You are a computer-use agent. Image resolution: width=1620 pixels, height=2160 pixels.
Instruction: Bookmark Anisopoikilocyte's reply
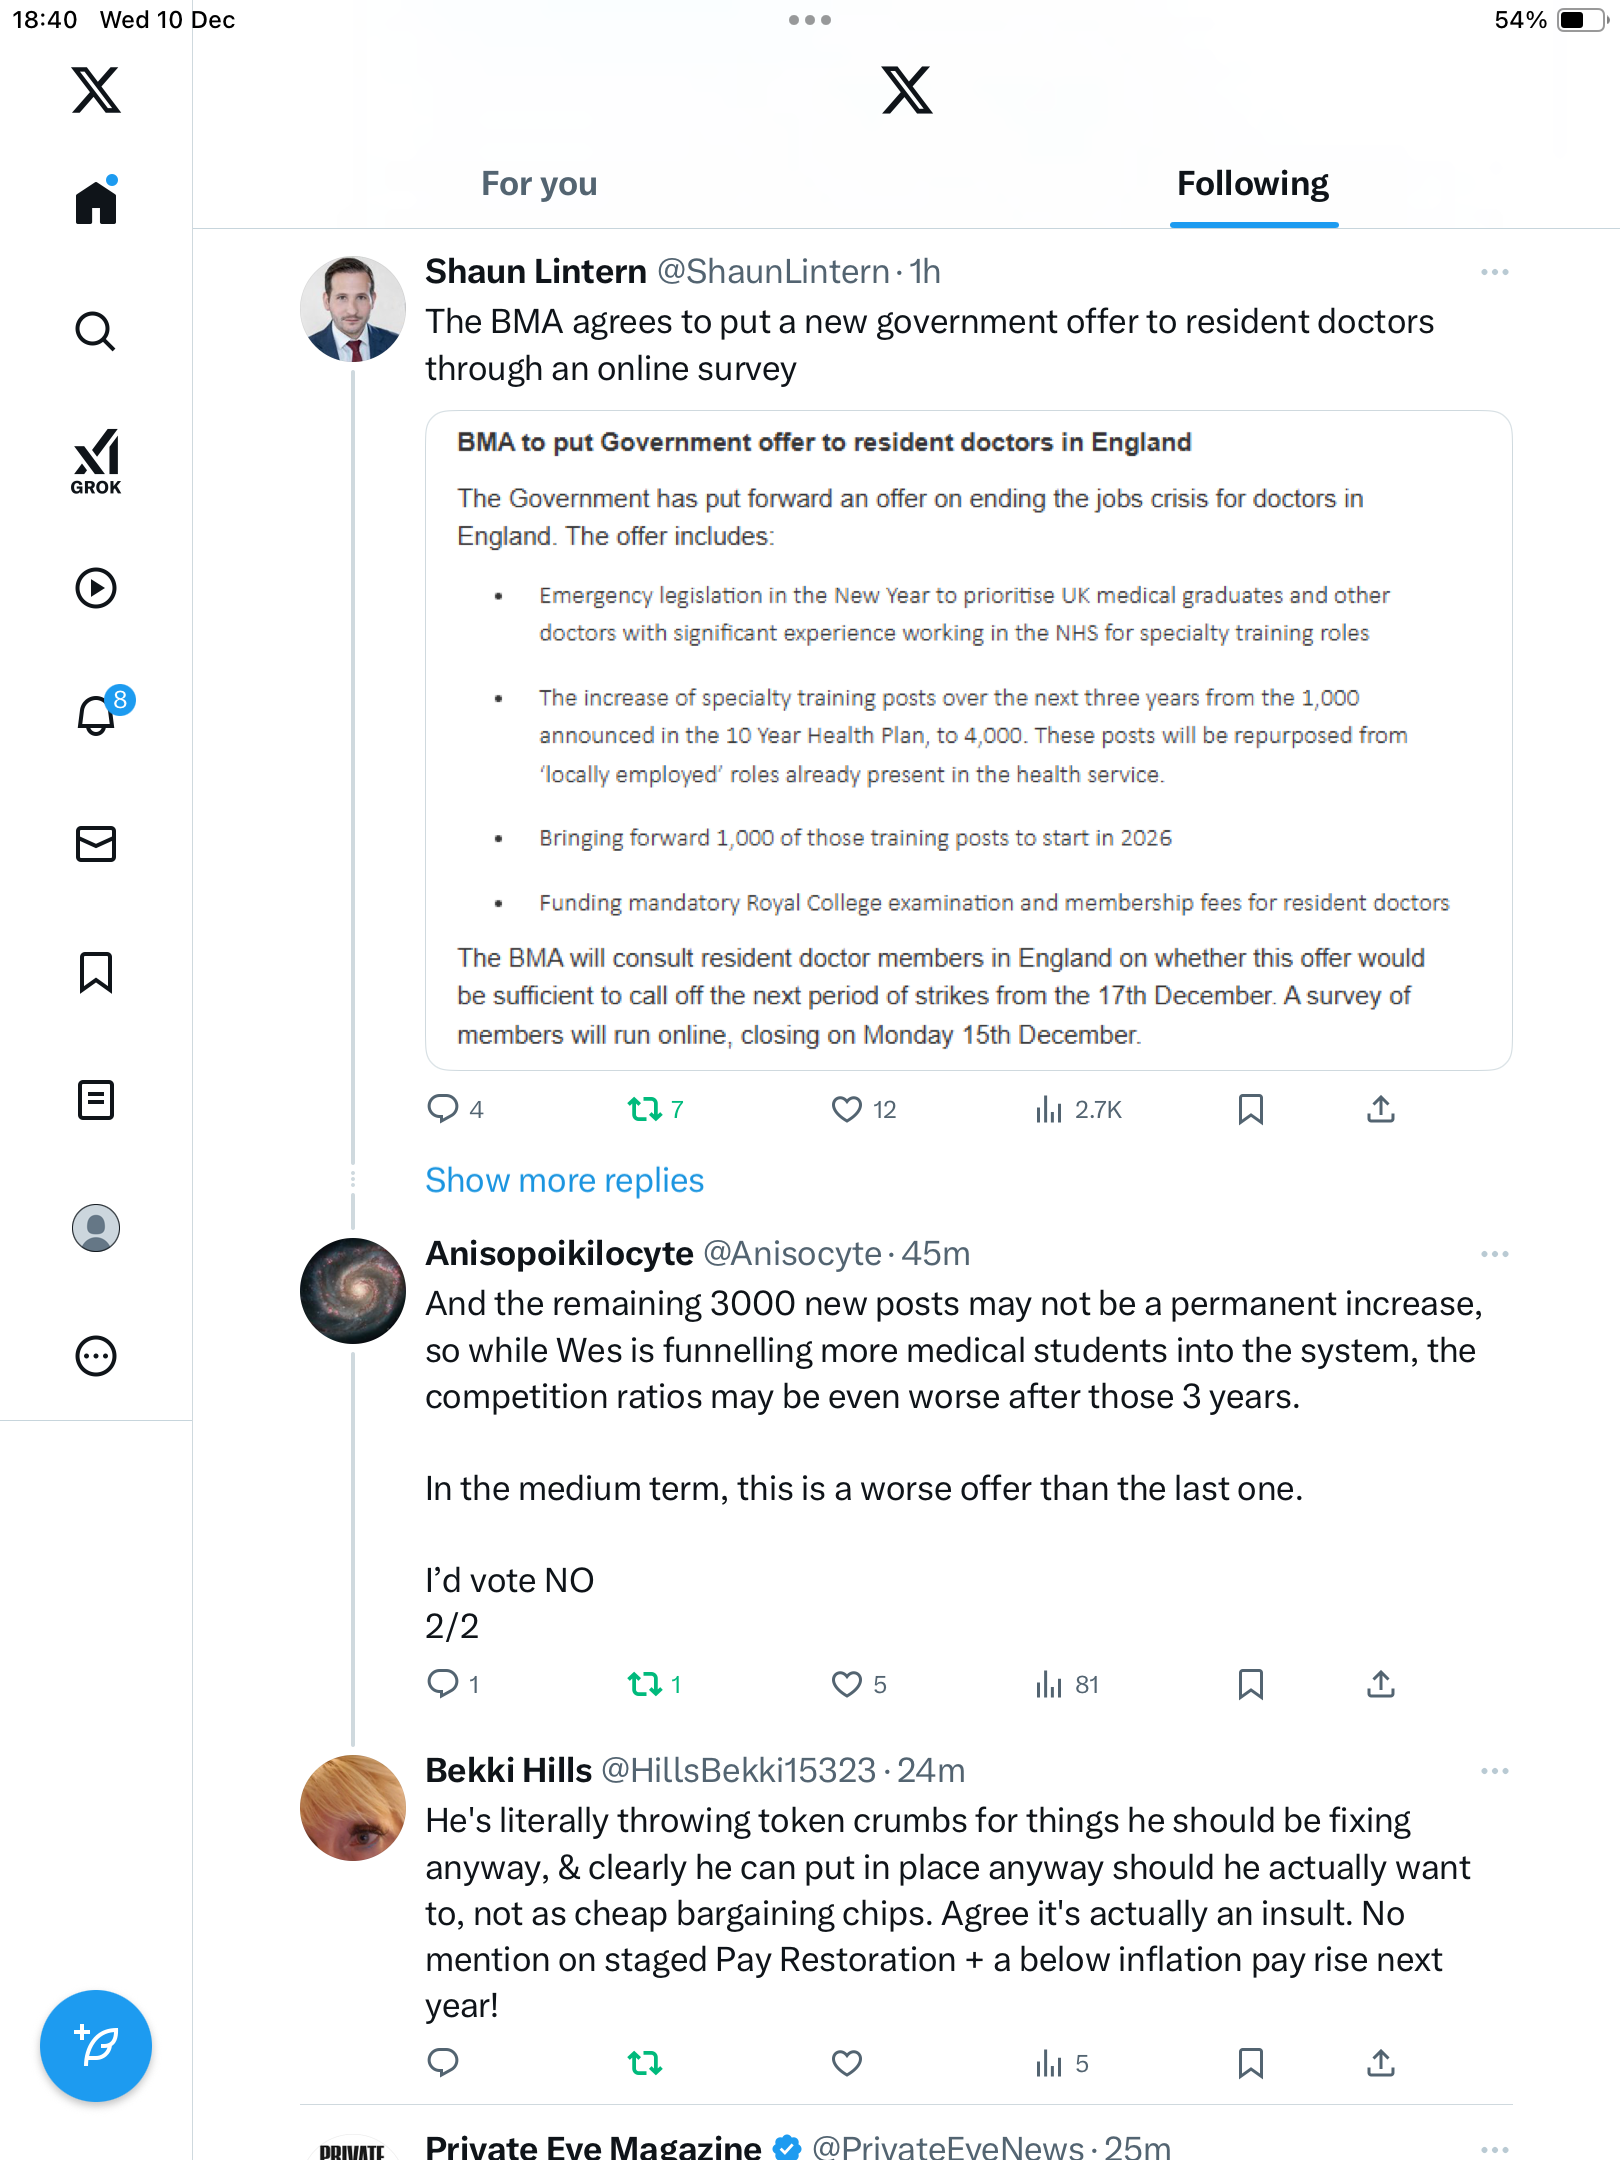1251,1685
